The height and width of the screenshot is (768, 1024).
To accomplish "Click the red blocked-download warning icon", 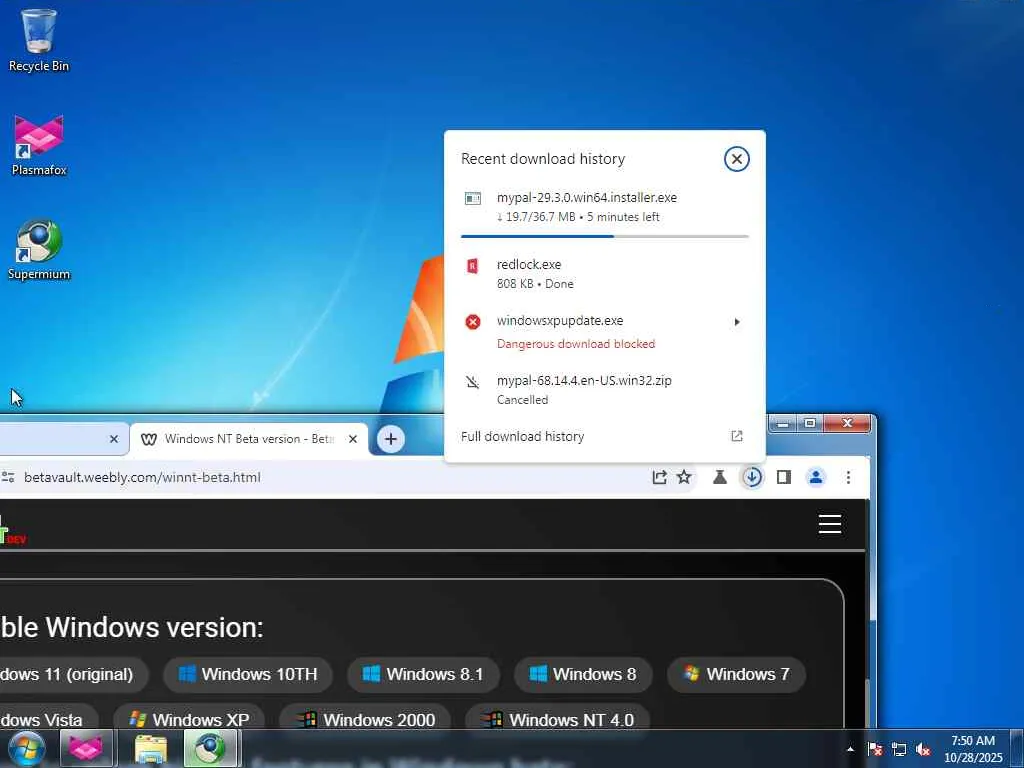I will tap(473, 322).
